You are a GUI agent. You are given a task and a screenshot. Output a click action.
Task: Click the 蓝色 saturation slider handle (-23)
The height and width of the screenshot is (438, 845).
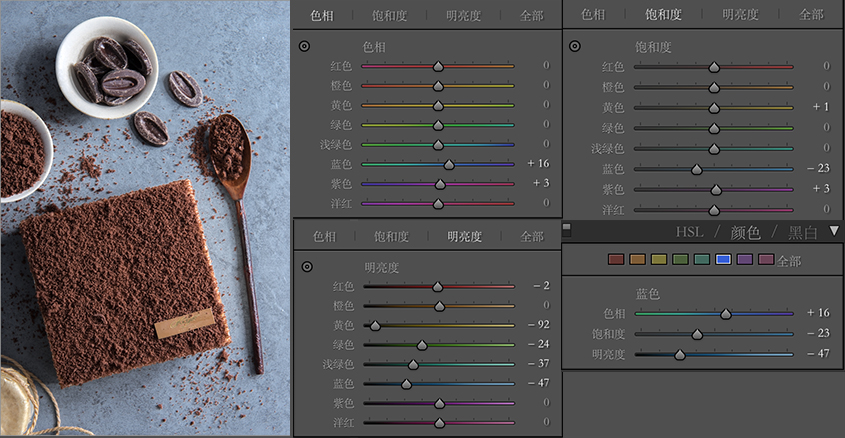click(x=697, y=169)
